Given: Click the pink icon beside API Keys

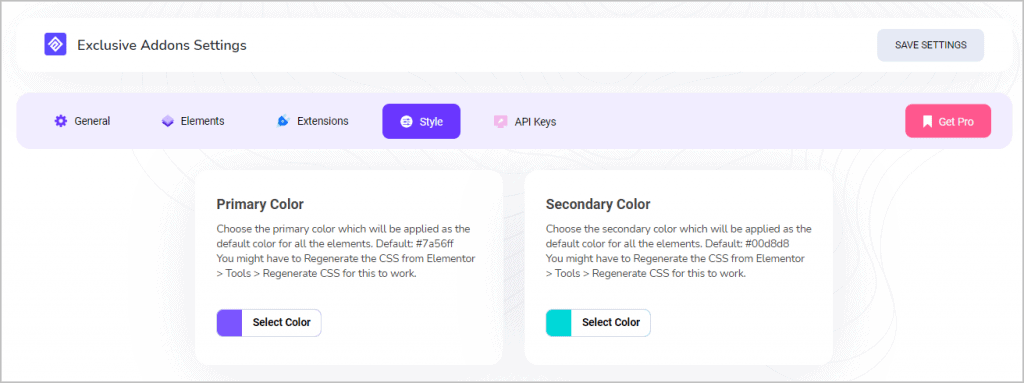Looking at the screenshot, I should click(x=500, y=122).
